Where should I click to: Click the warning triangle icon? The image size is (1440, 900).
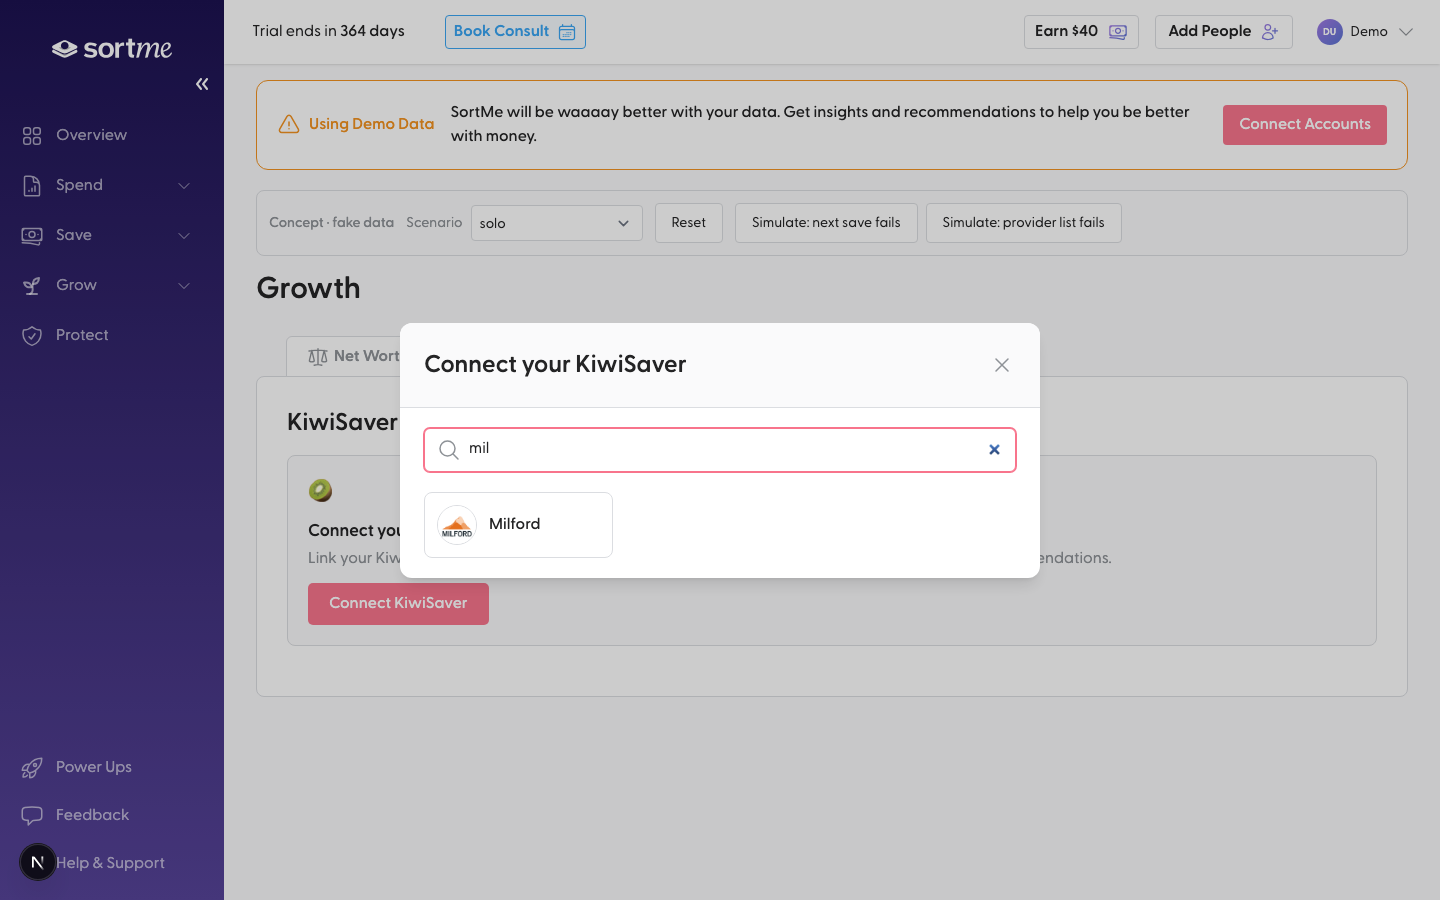(289, 124)
